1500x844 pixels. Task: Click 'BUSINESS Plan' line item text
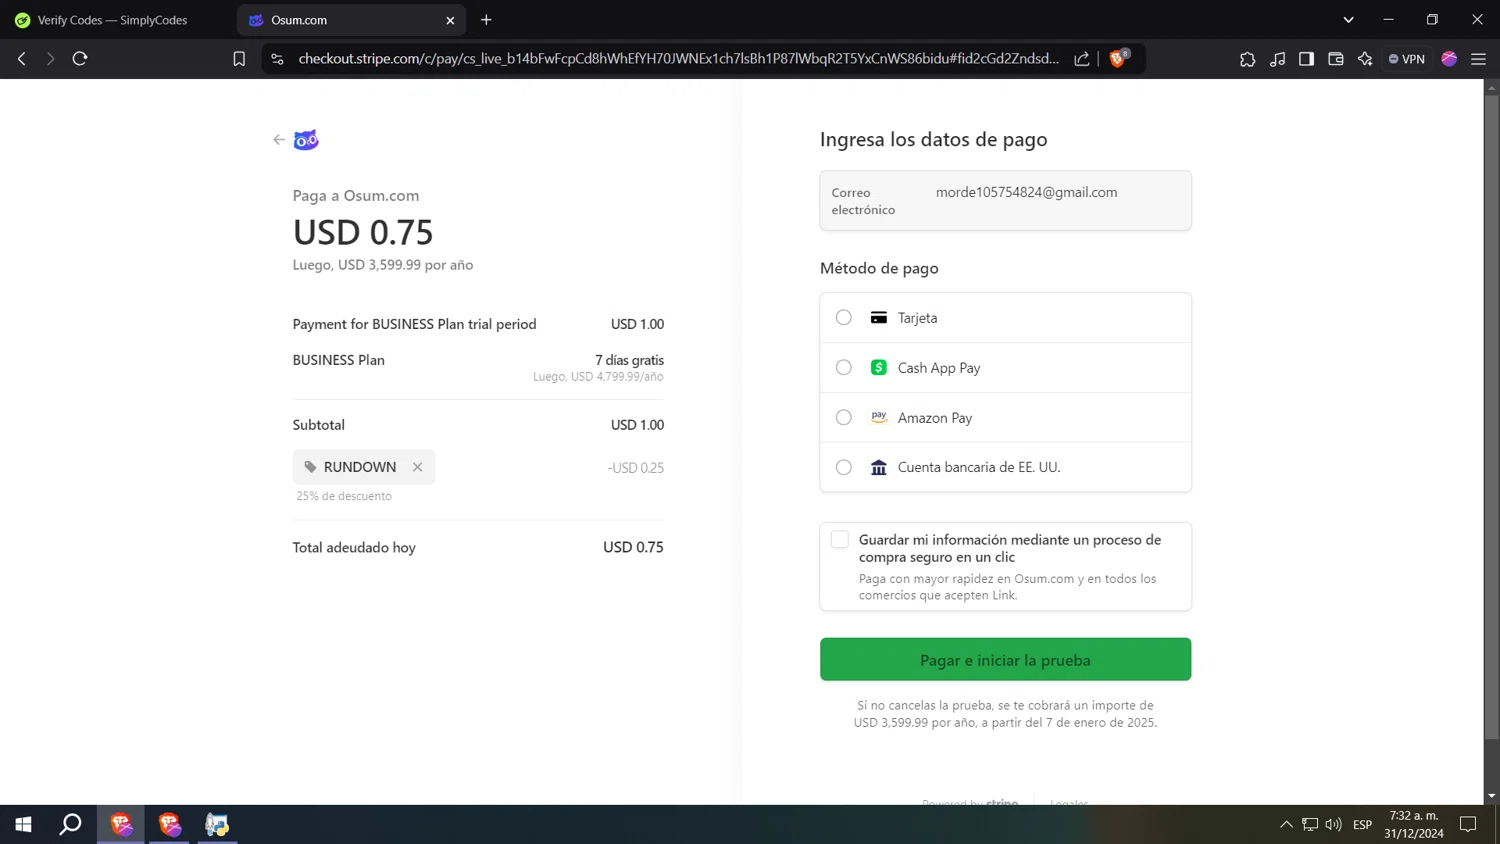click(x=339, y=360)
